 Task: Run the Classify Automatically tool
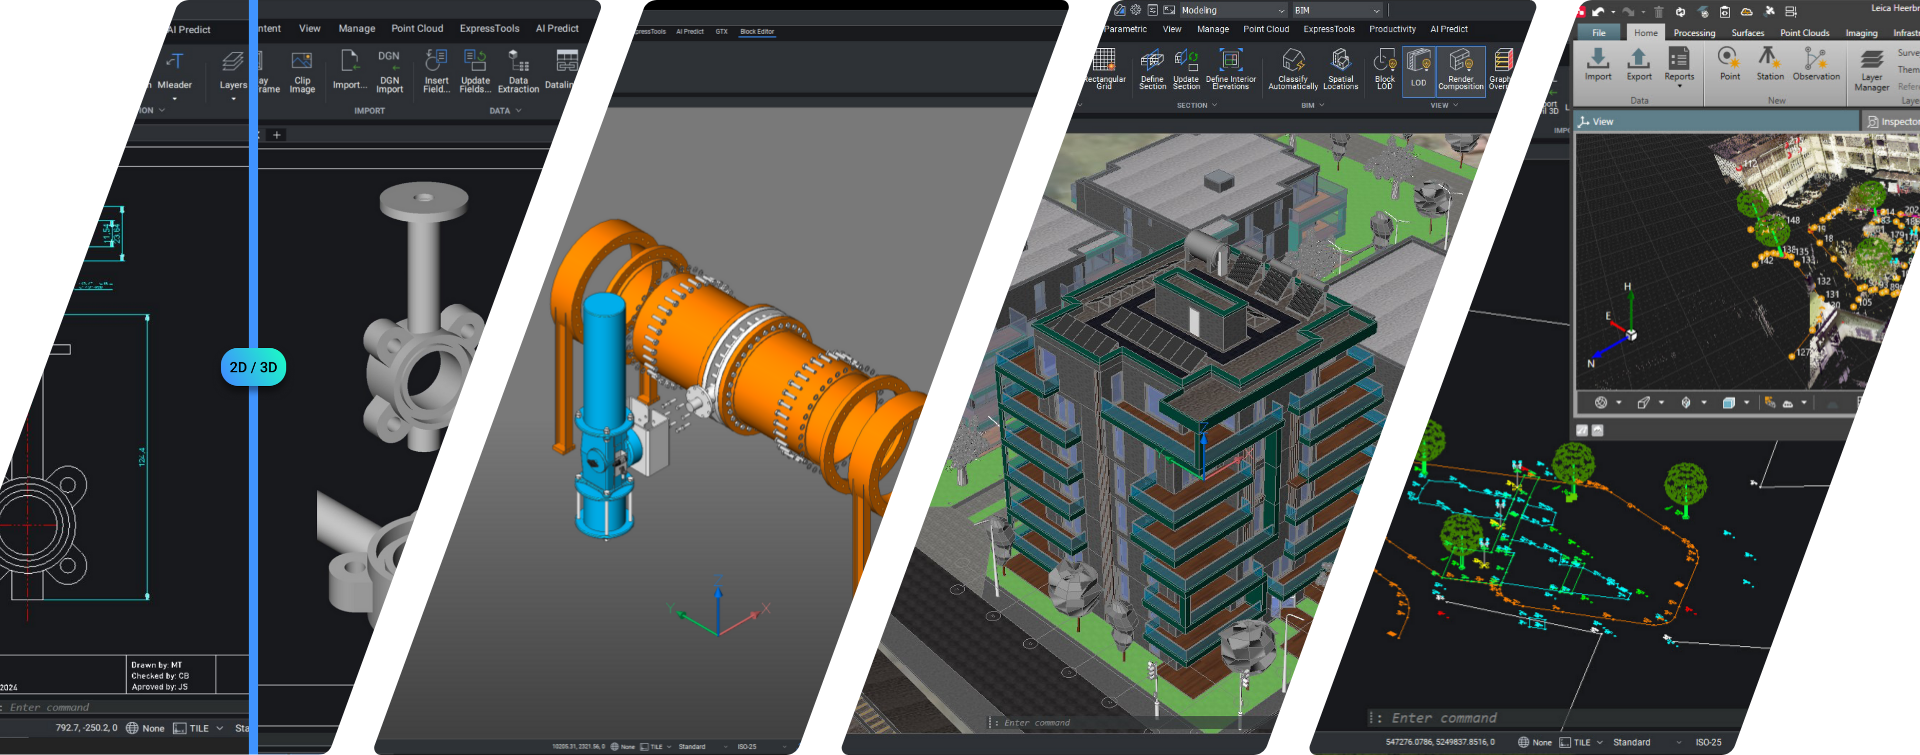pyautogui.click(x=1293, y=69)
